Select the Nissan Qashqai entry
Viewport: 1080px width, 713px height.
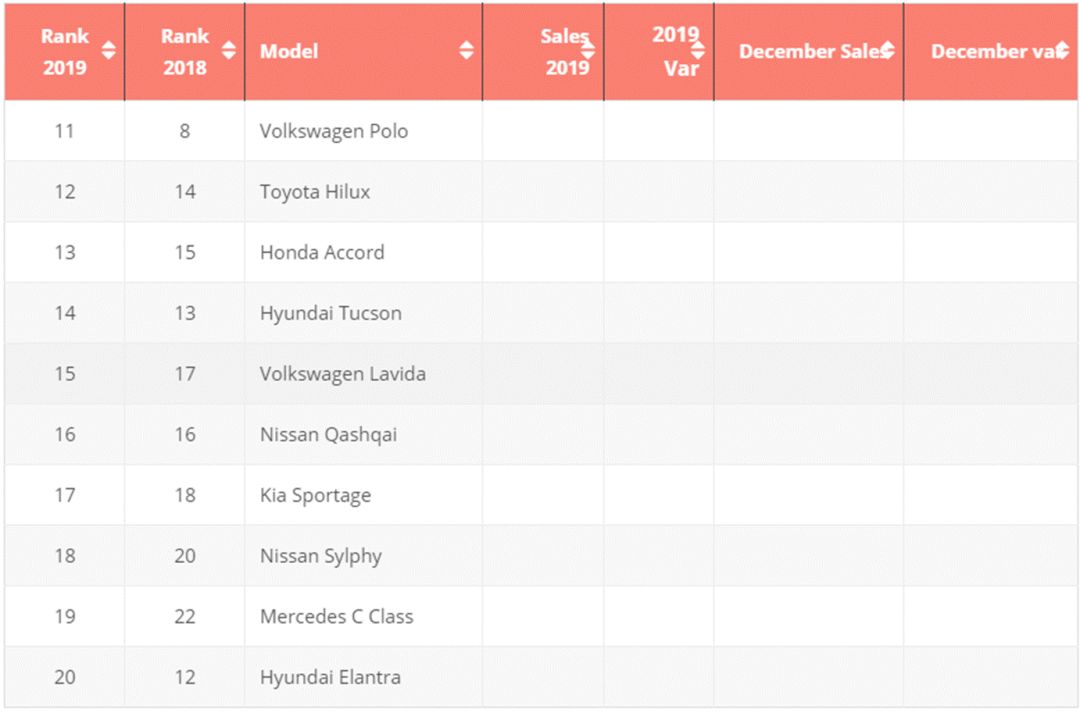pos(329,435)
